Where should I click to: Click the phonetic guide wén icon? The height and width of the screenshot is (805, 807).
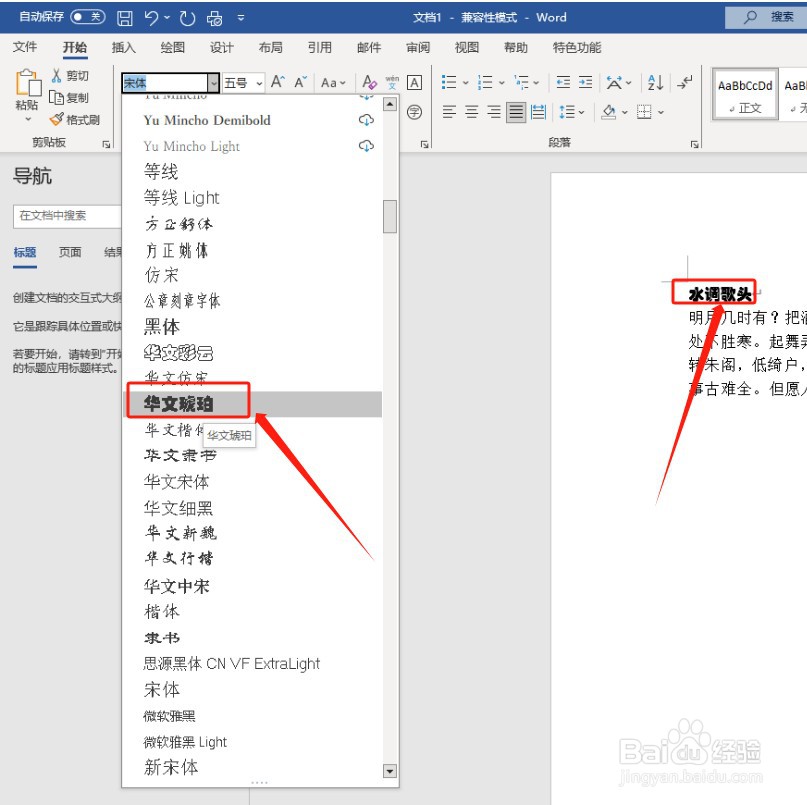(x=392, y=82)
